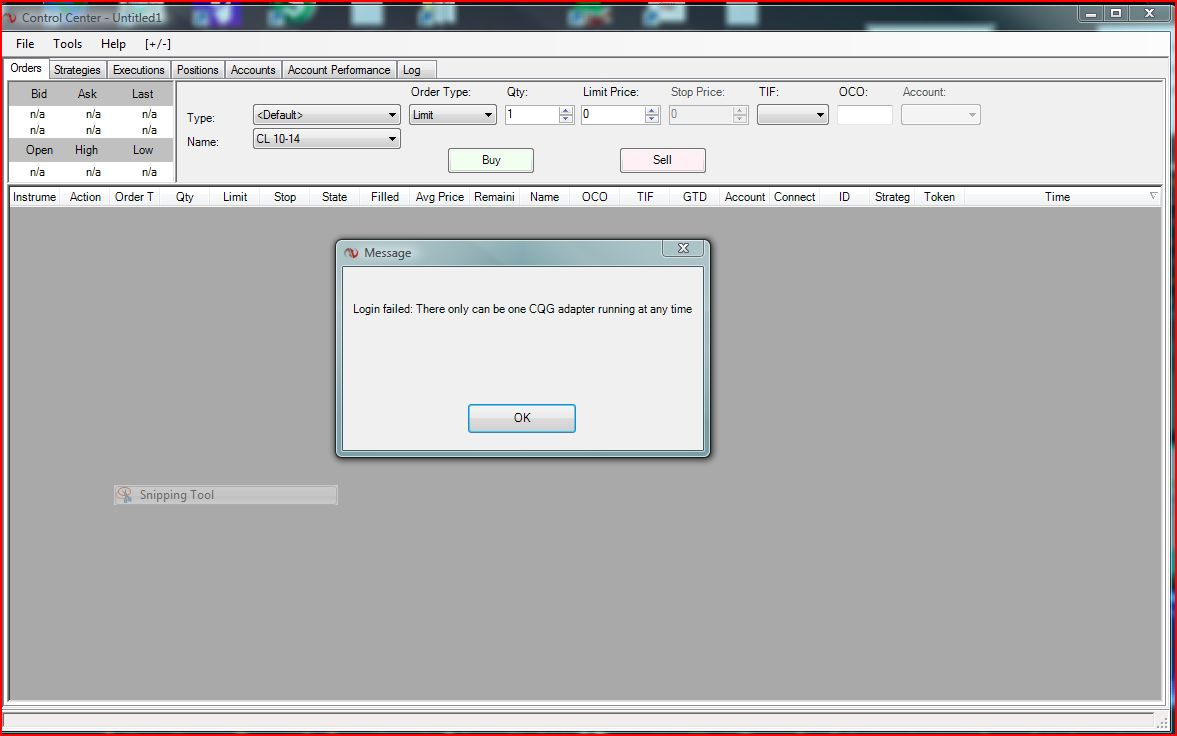Viewport: 1177px width, 736px height.
Task: Increase Limit Price with up arrow
Action: [652, 110]
